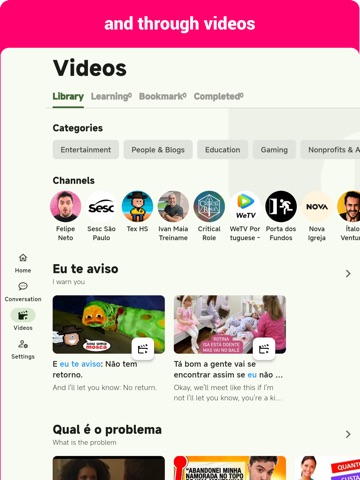360x480 pixels.
Task: Tap clip icon on 'Tá bom a gente' video
Action: pos(264,349)
